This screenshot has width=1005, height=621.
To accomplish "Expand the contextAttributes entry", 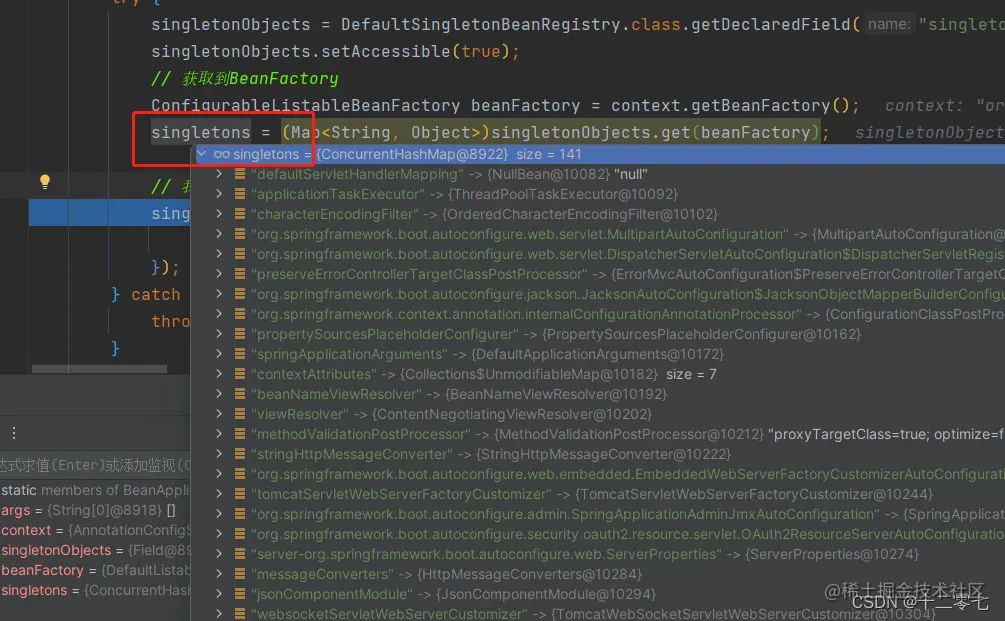I will coord(219,374).
